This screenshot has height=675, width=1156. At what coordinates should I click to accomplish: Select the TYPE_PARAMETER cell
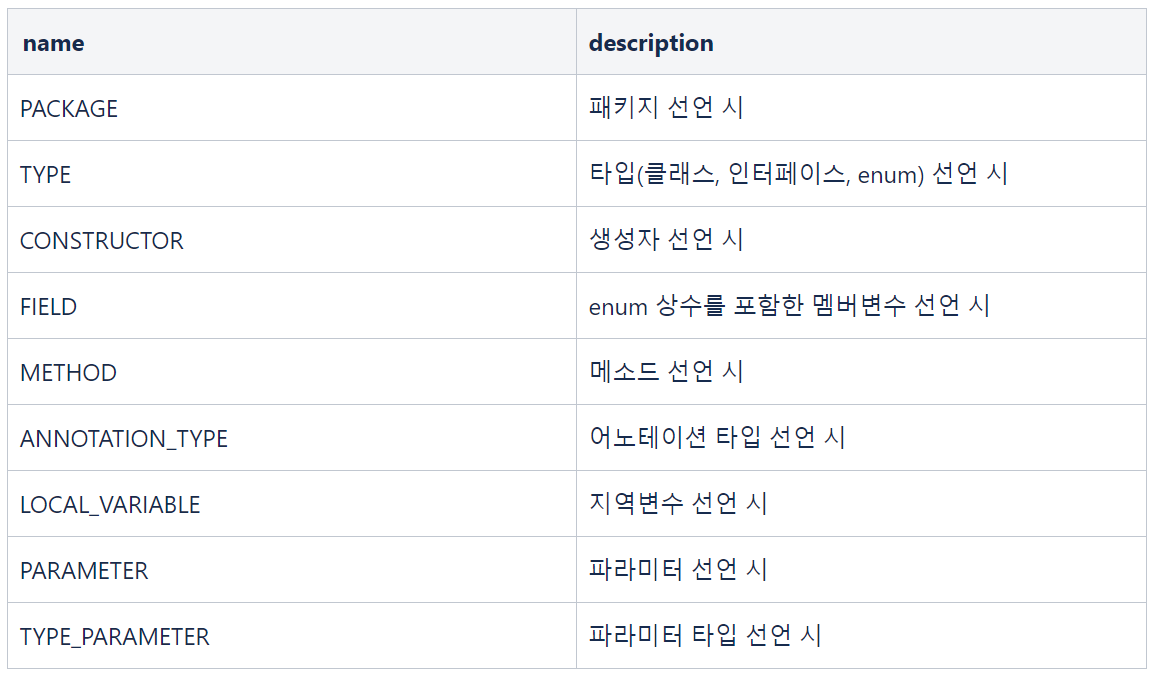point(292,635)
